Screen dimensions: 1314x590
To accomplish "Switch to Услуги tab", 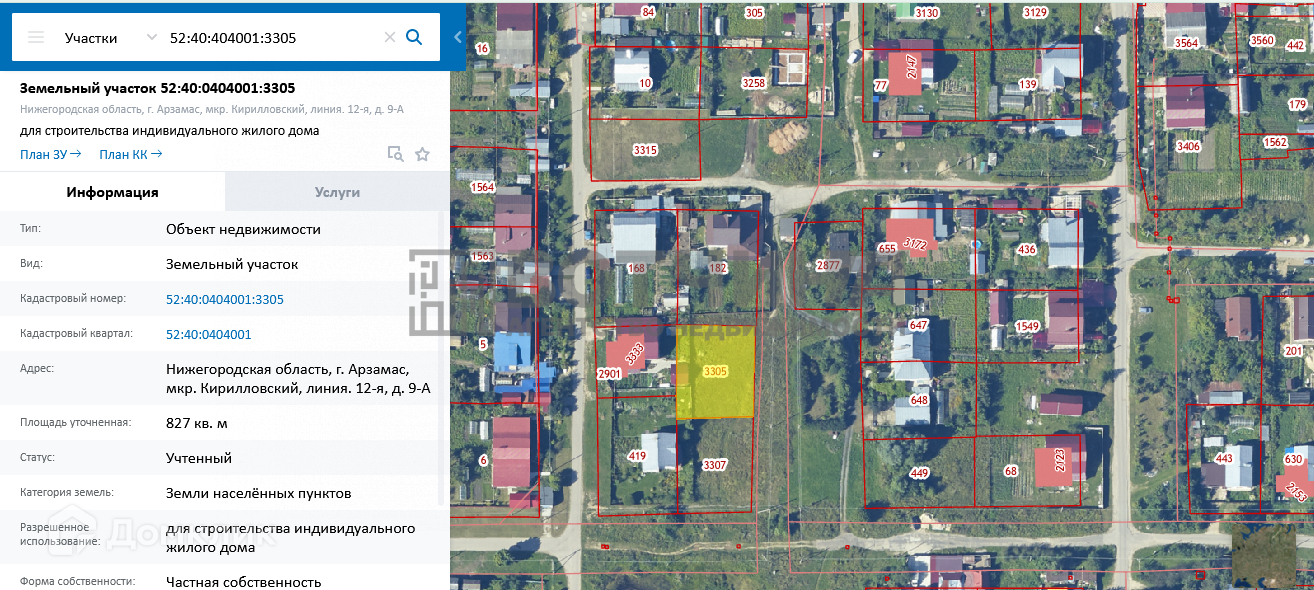I will pyautogui.click(x=337, y=192).
